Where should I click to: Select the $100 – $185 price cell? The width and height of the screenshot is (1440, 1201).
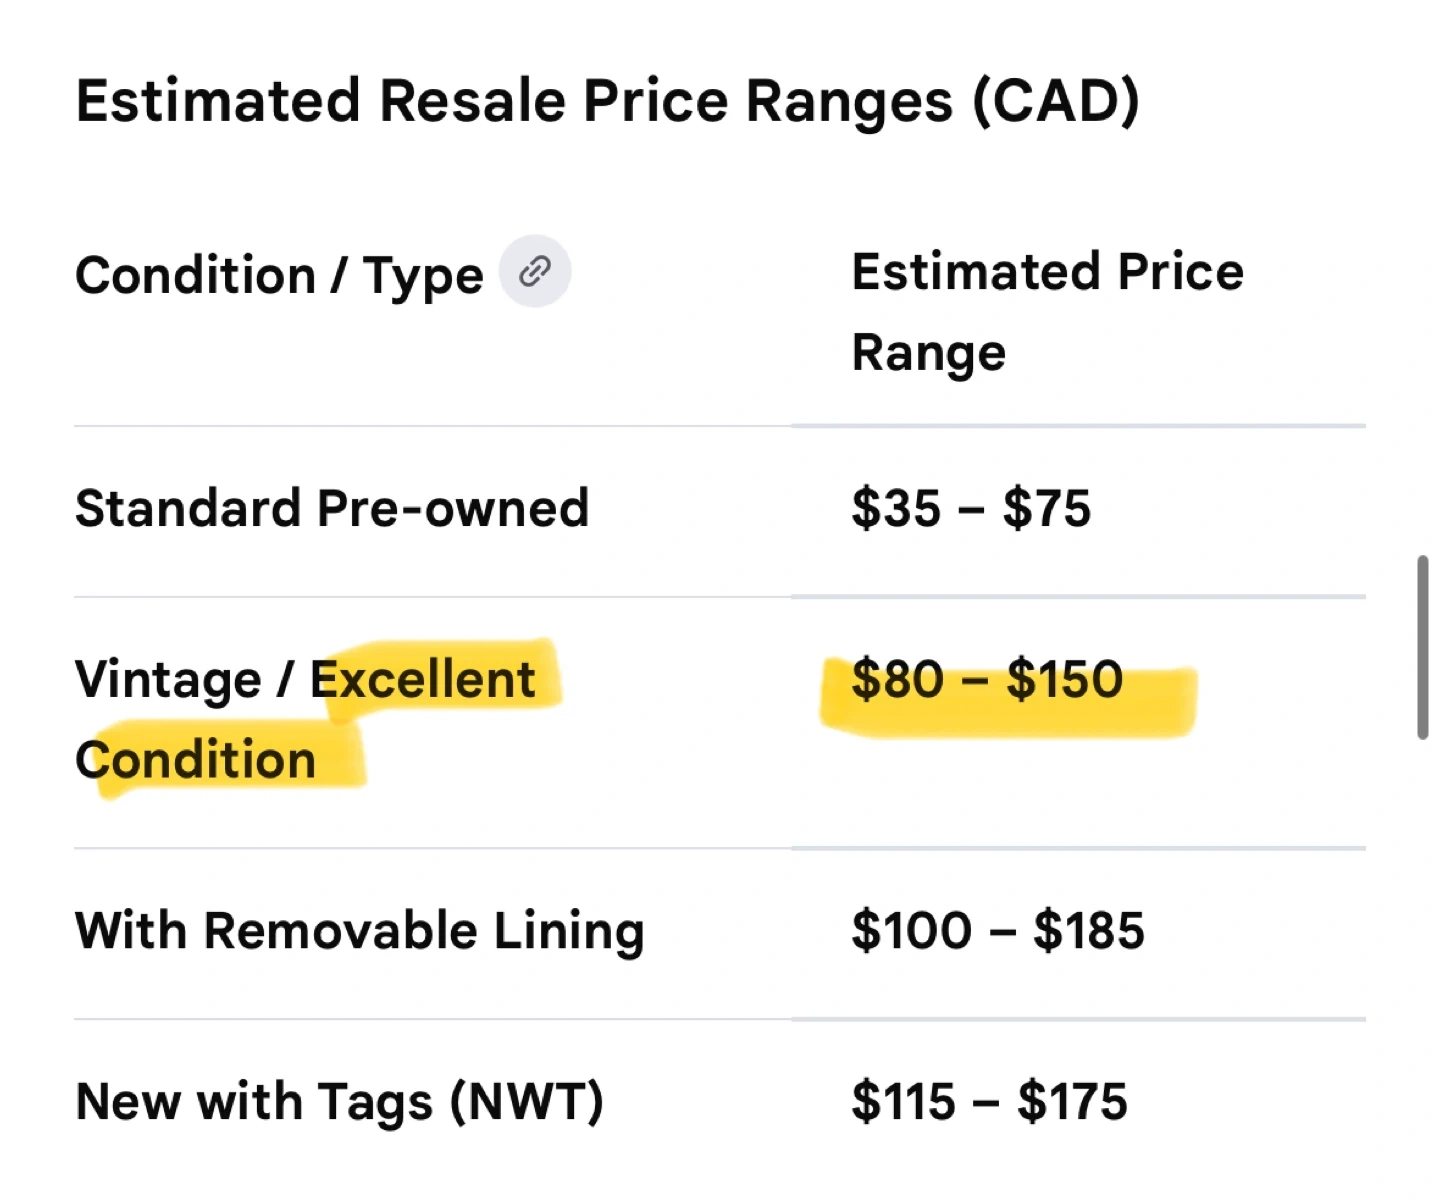[997, 931]
